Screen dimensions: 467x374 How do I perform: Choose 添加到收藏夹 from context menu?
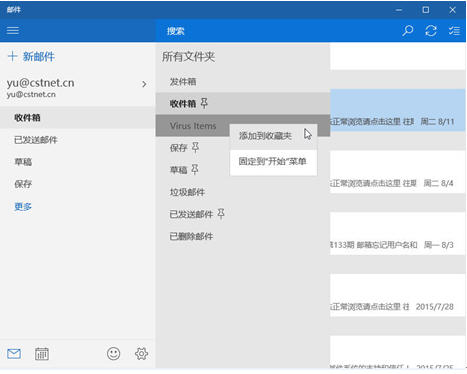click(273, 136)
